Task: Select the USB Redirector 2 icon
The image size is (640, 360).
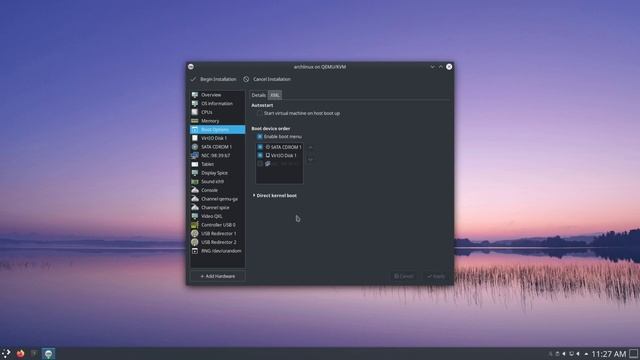Action: point(195,242)
